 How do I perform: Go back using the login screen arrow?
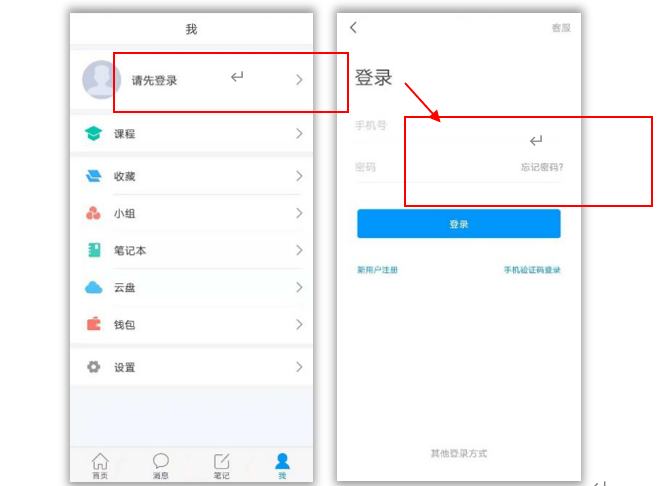(353, 28)
